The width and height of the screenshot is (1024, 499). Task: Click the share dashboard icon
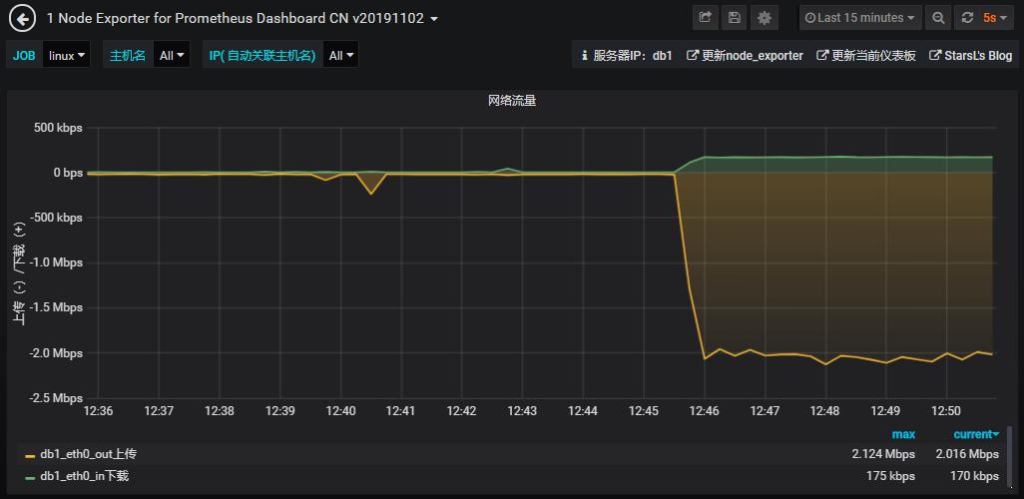706,18
